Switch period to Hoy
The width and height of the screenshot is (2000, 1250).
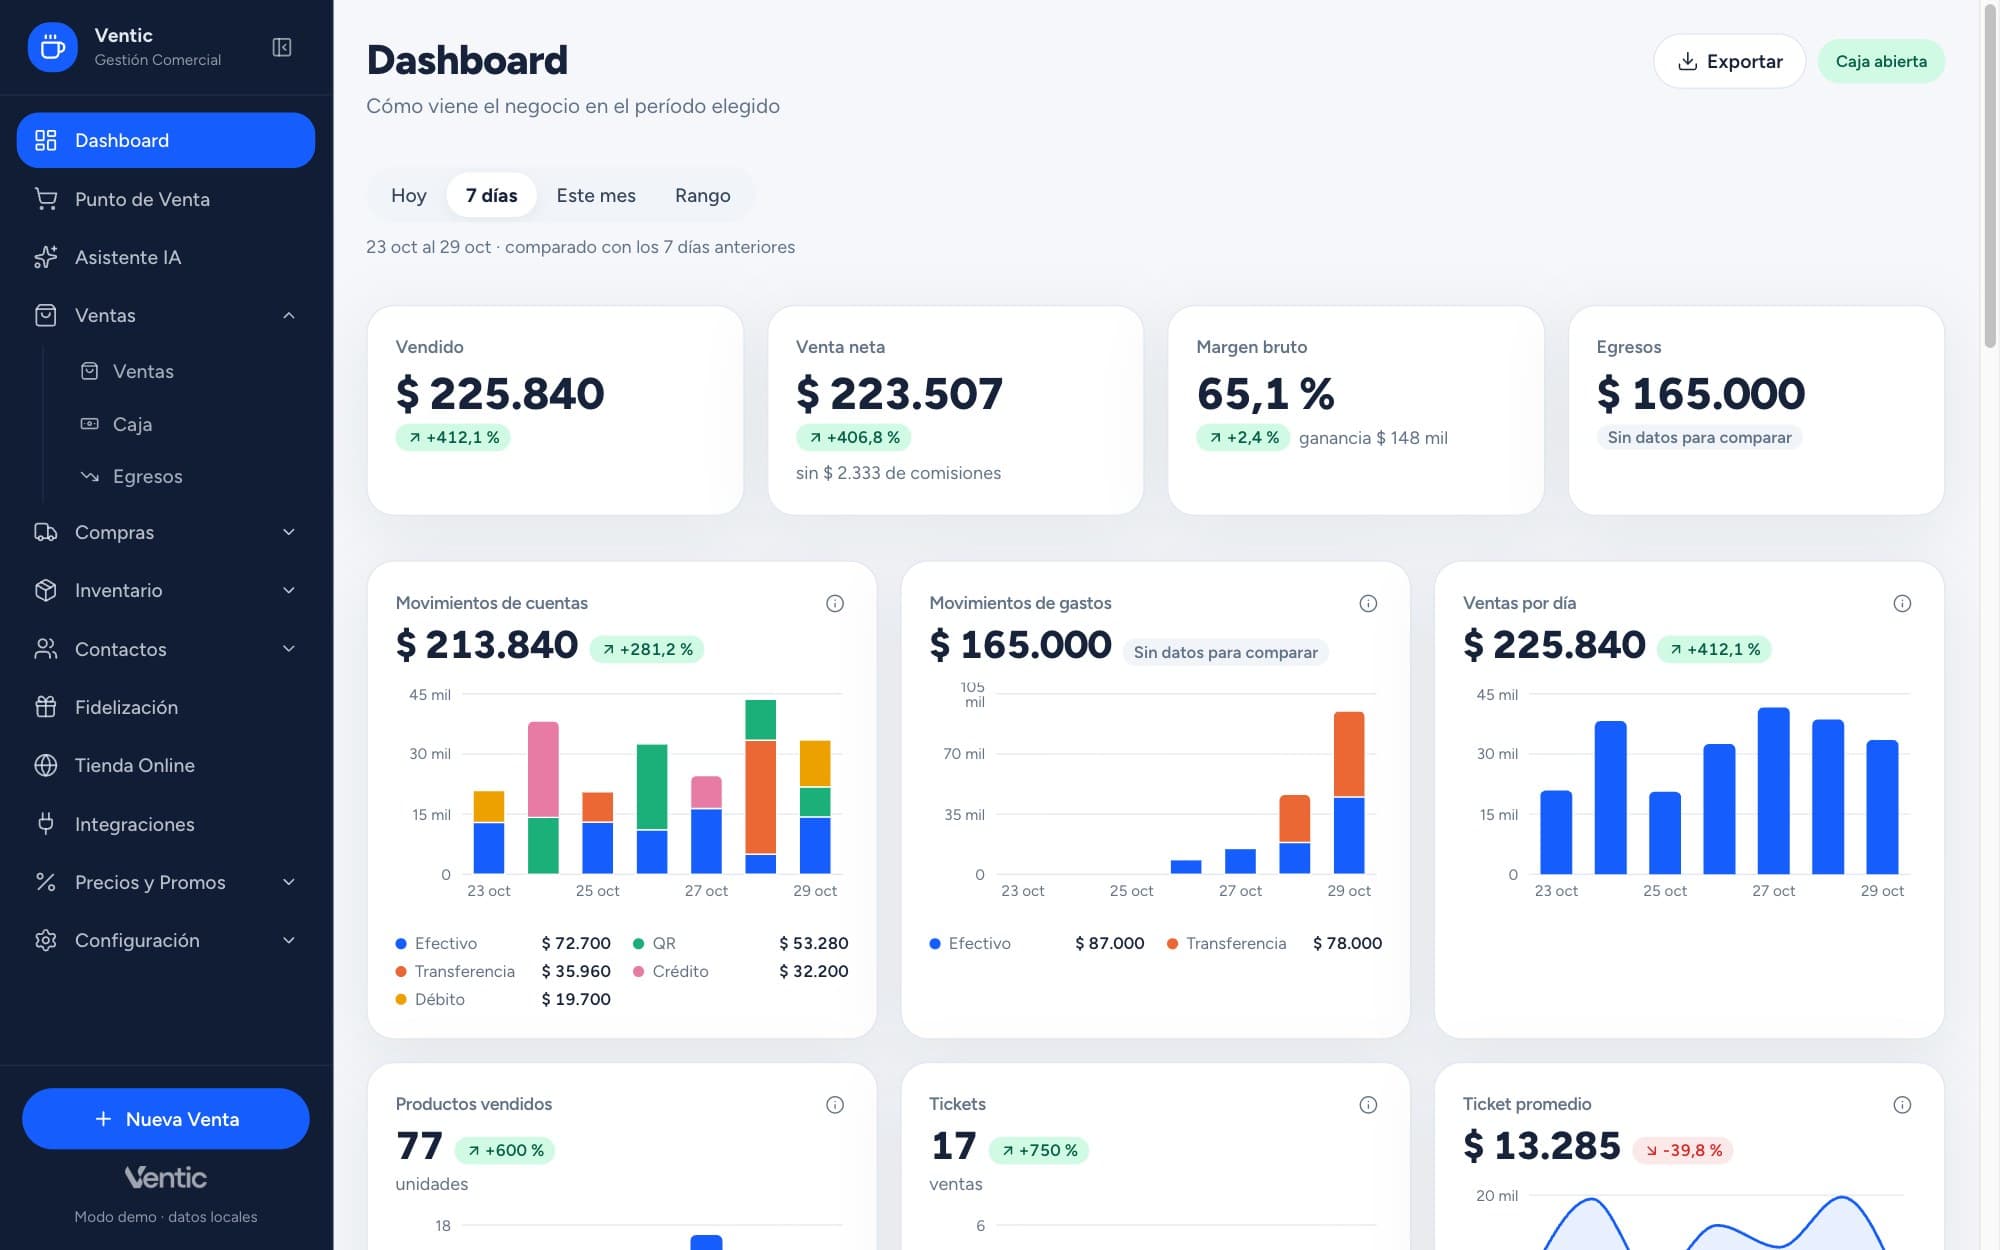[x=408, y=195]
